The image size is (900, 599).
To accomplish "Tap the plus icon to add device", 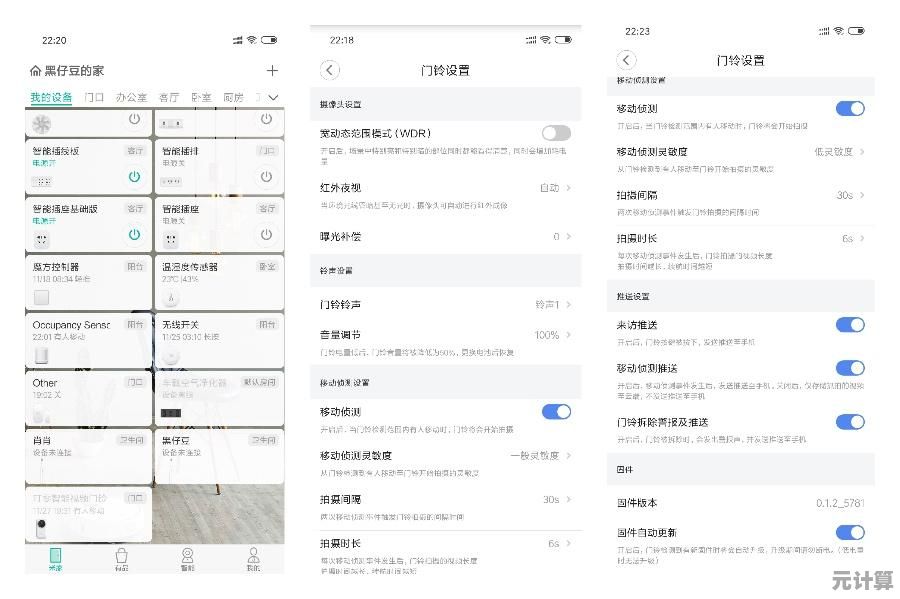I will [x=272, y=70].
